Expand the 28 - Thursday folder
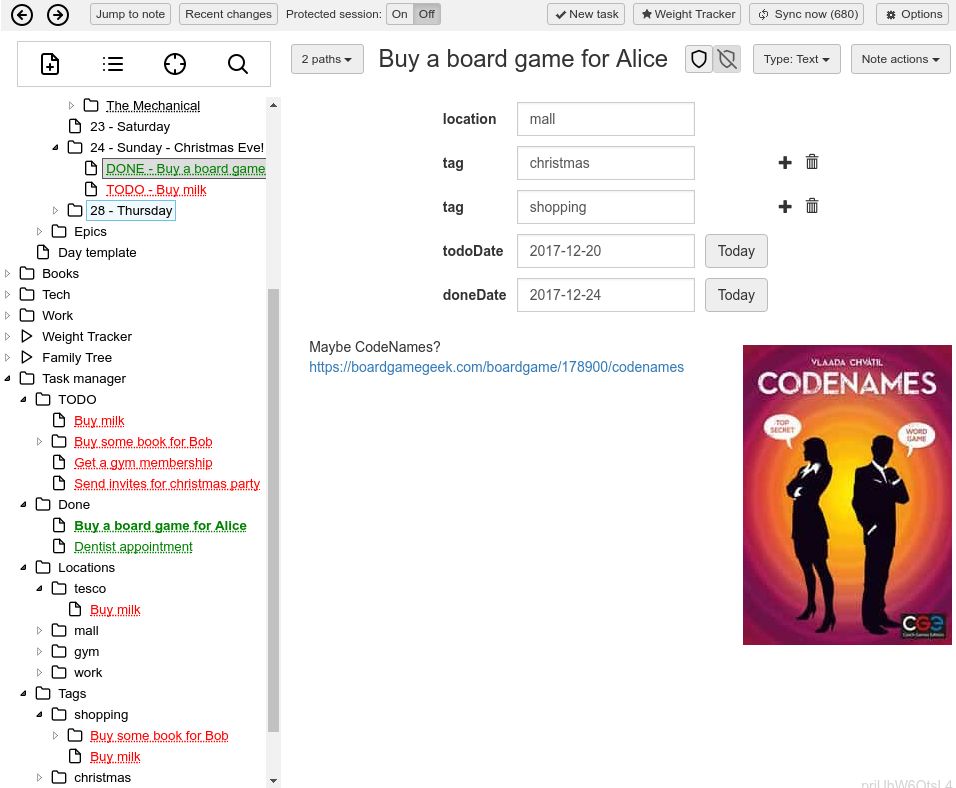Viewport: 956px width, 788px height. pos(55,211)
